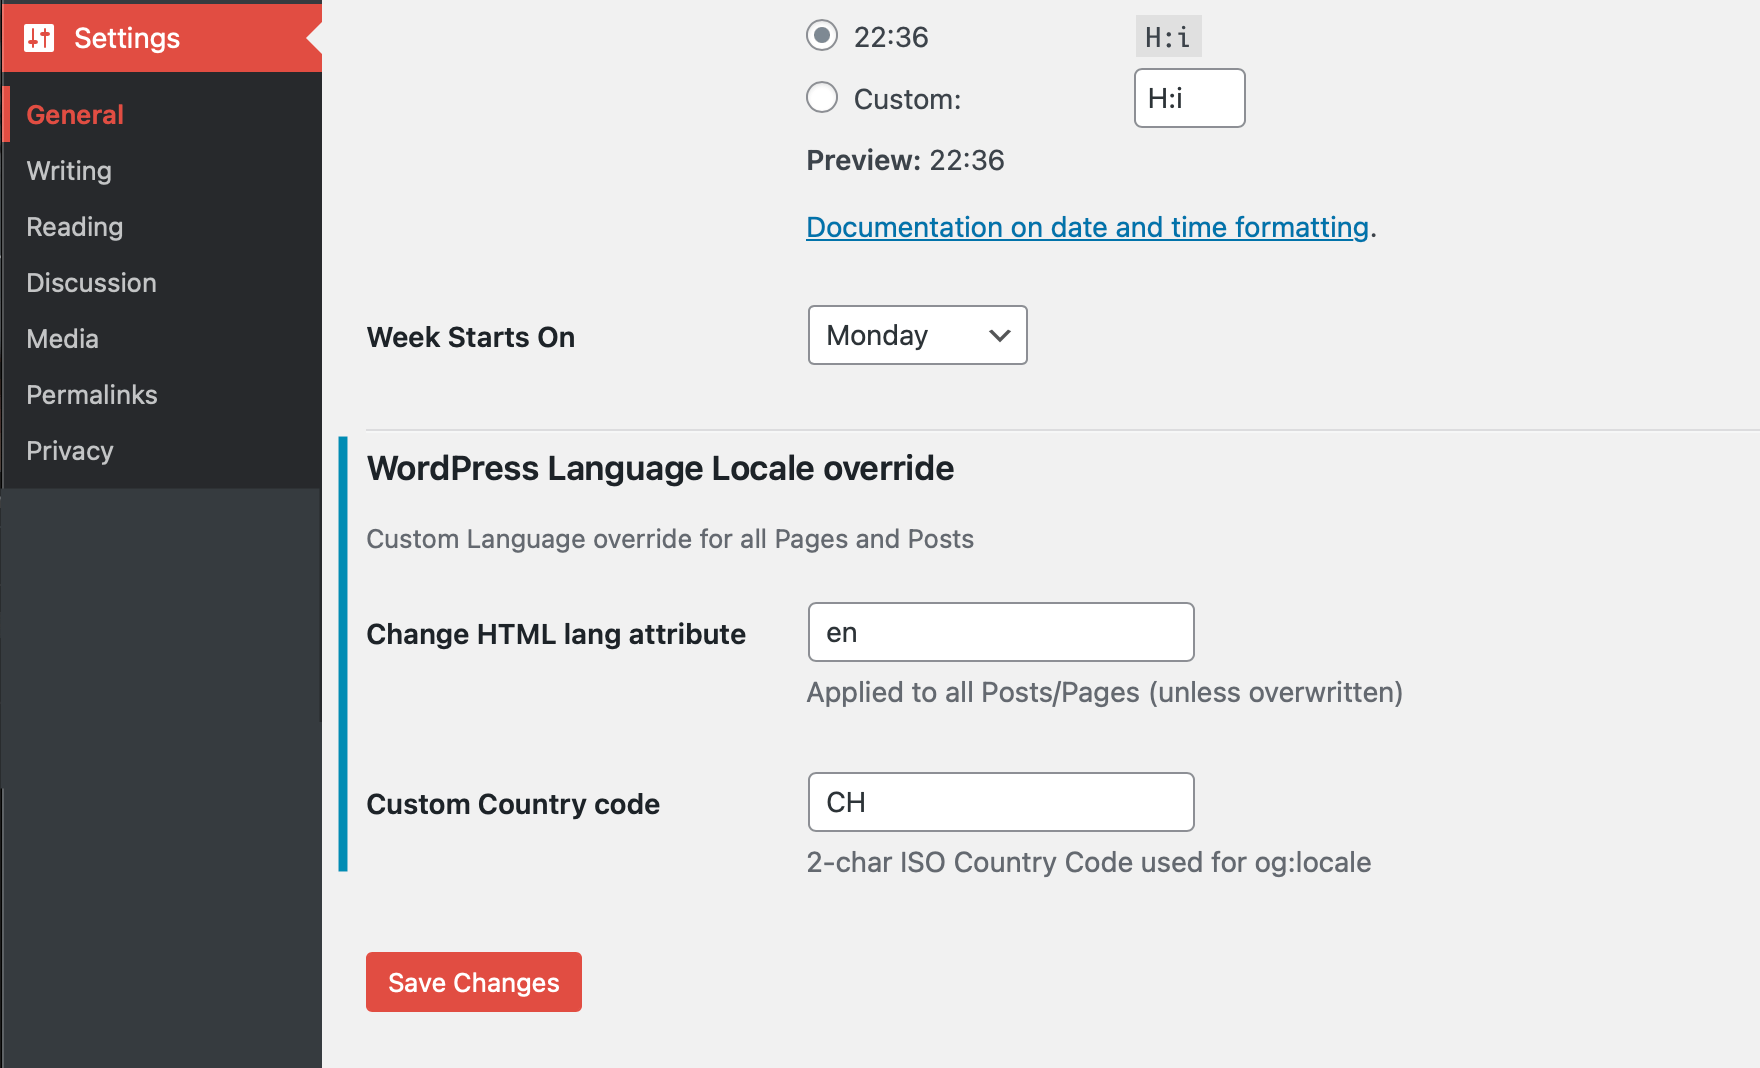Click the Monday dropdown chevron arrow
The height and width of the screenshot is (1068, 1760).
(x=999, y=335)
